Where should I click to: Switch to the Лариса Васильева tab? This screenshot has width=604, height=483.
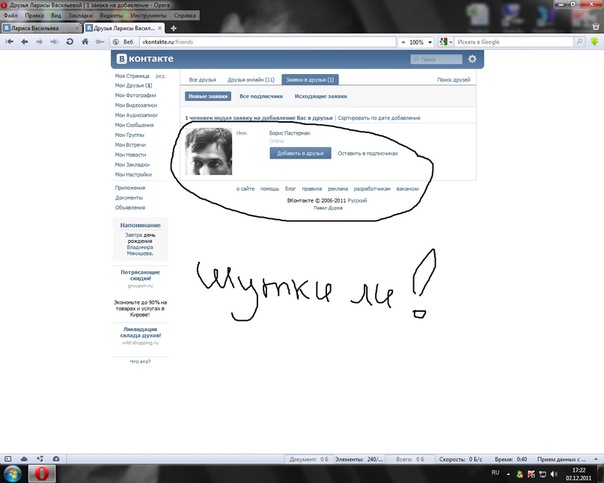pyautogui.click(x=42, y=28)
